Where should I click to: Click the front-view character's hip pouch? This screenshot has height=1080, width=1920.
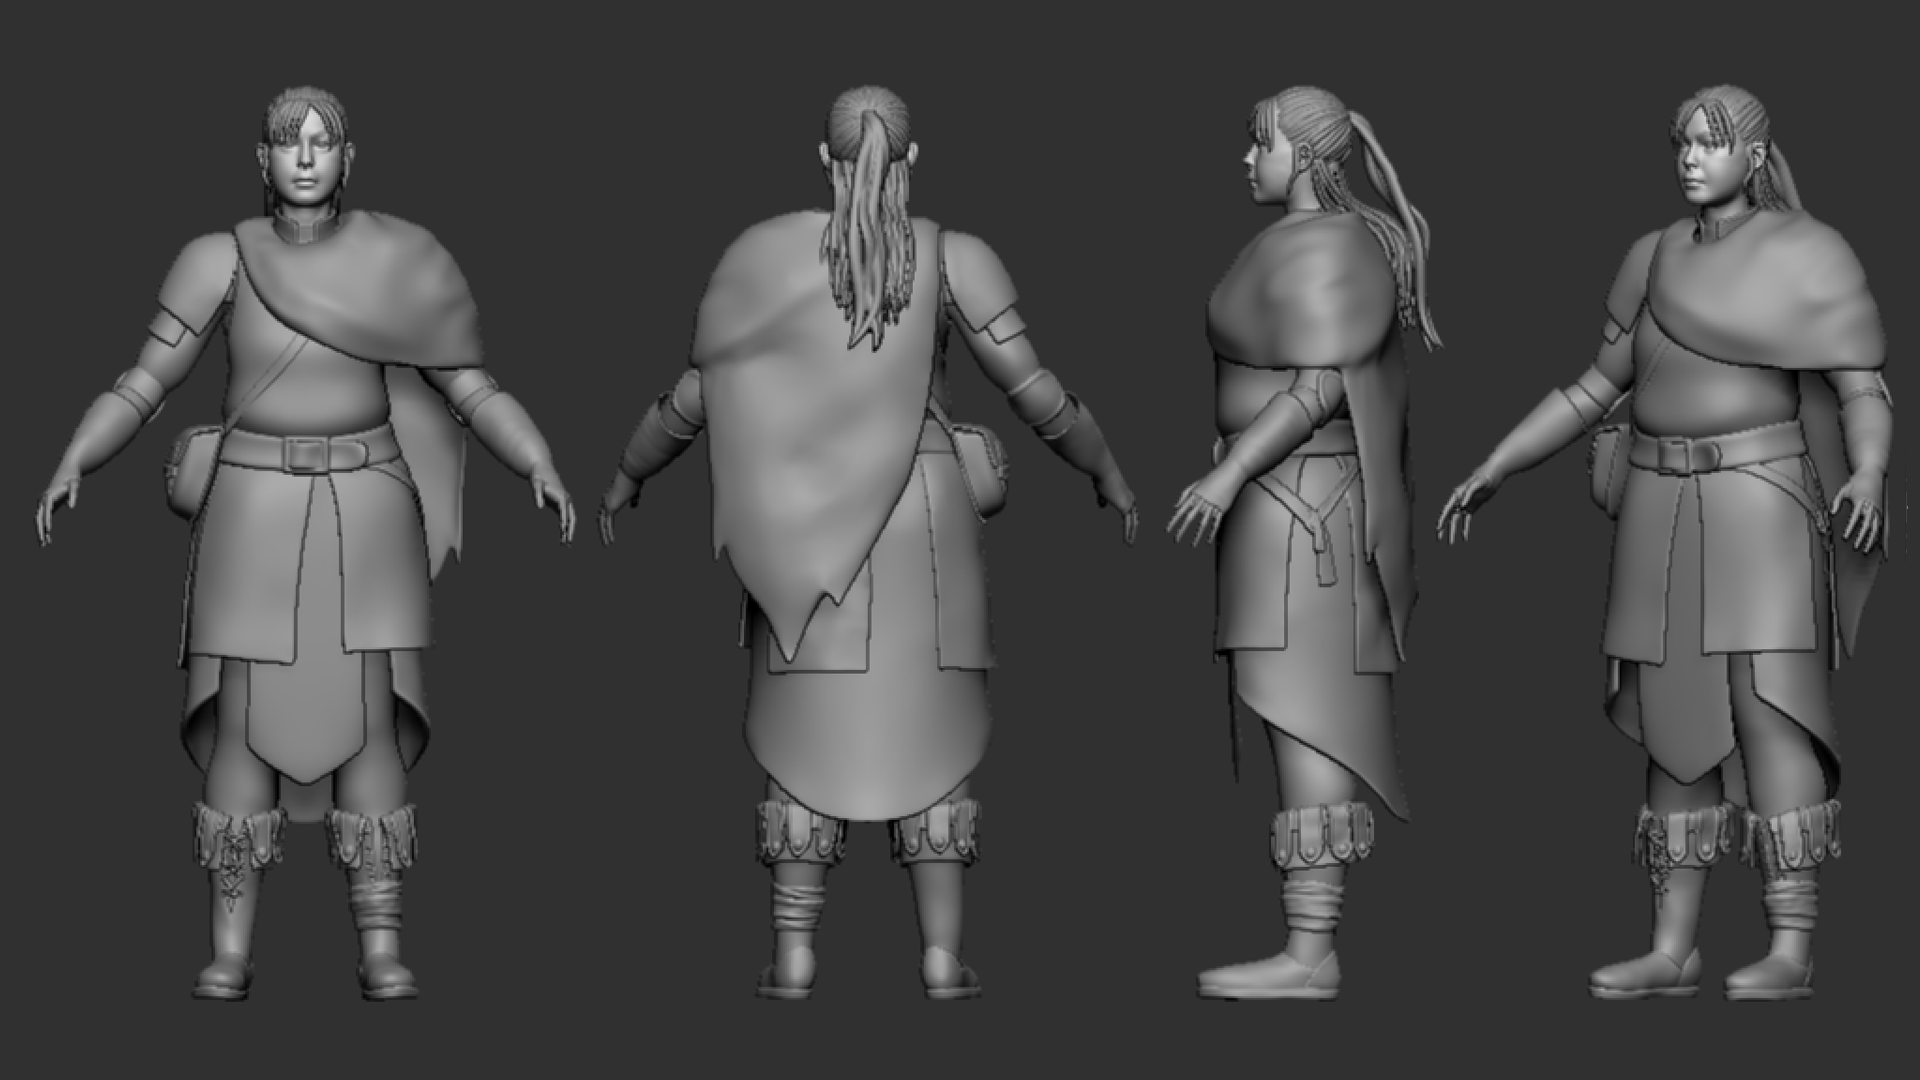(188, 470)
